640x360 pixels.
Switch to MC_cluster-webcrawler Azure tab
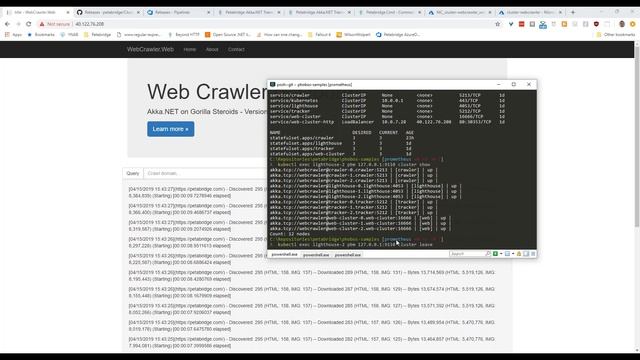point(460,12)
